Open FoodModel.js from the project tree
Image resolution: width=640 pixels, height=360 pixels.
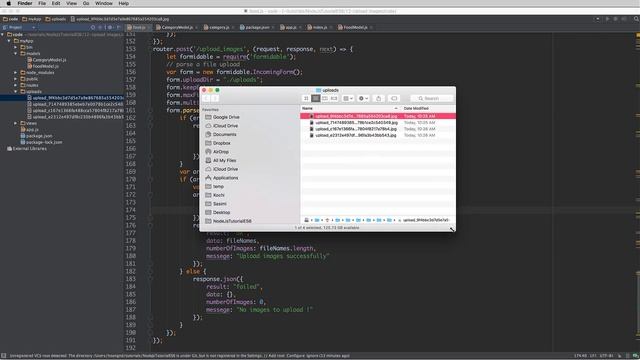pyautogui.click(x=43, y=66)
